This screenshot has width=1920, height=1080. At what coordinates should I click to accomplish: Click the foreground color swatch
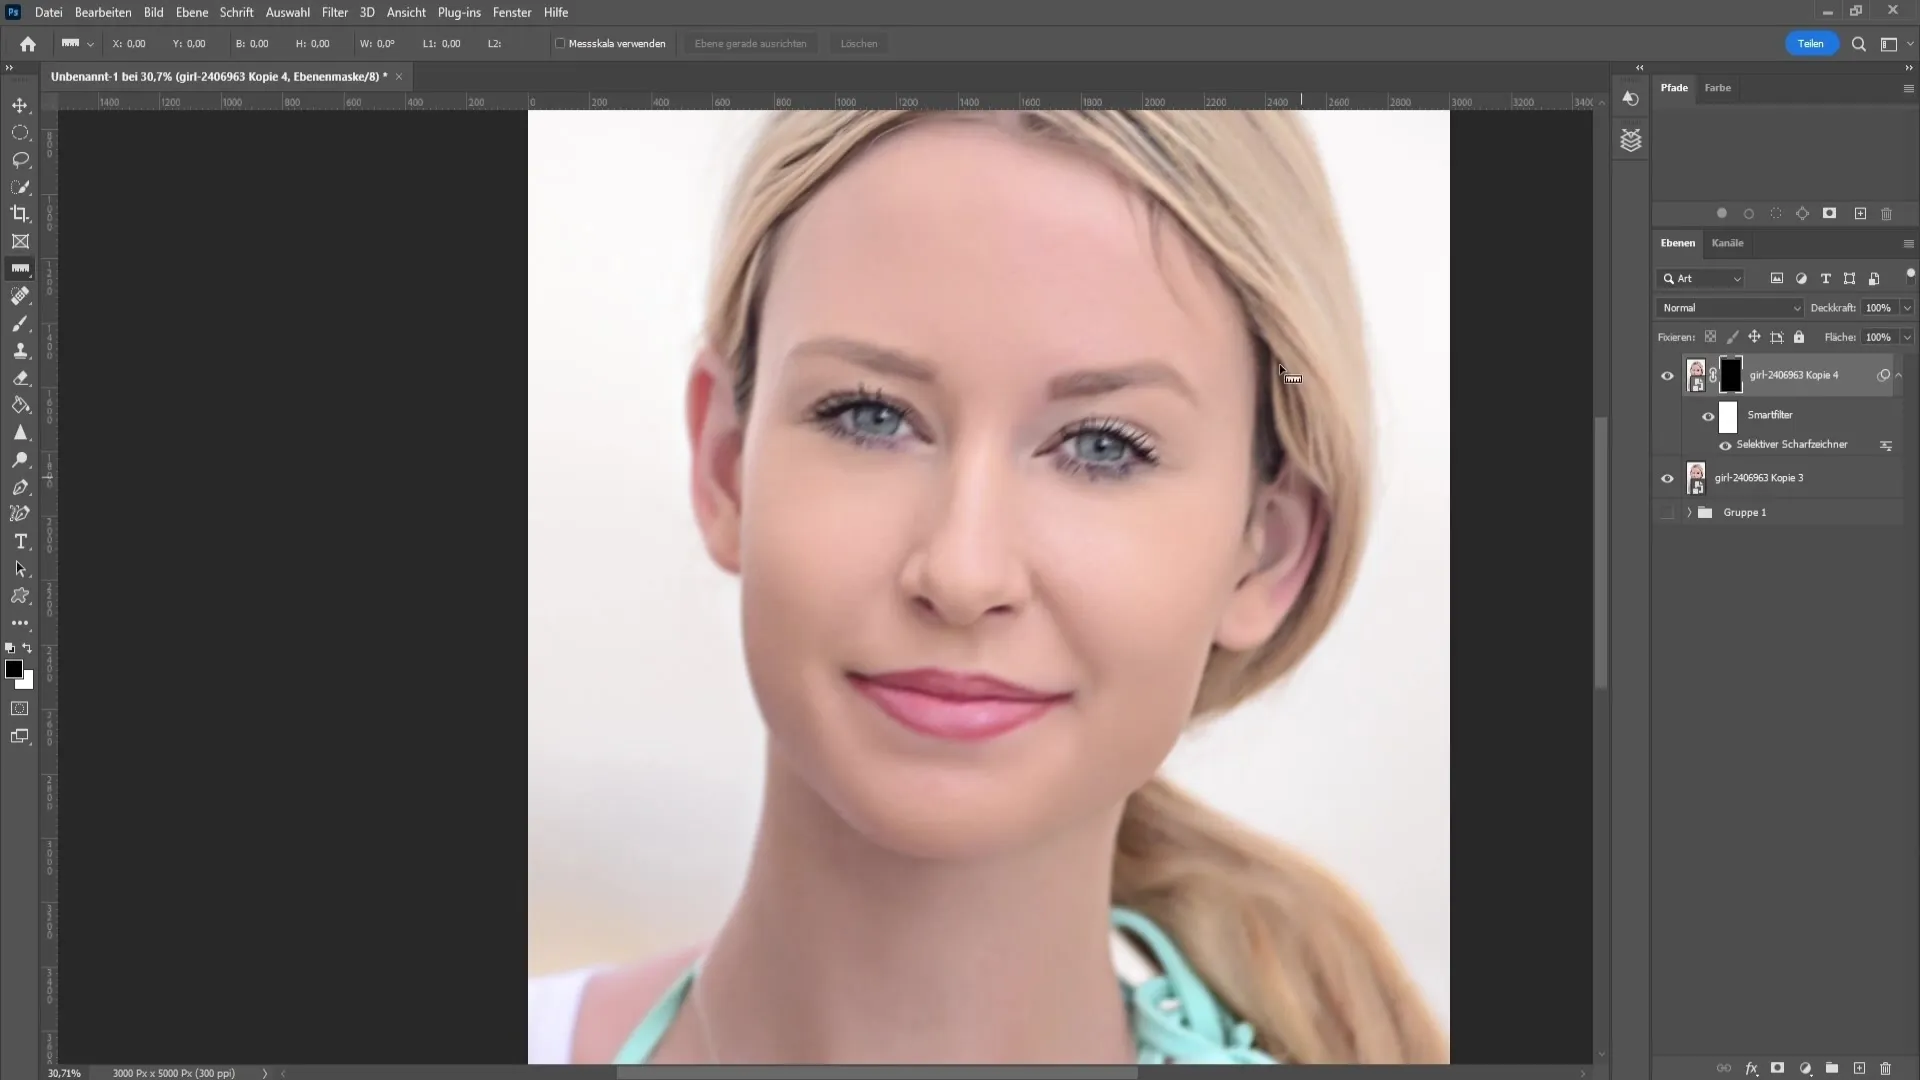(x=13, y=669)
